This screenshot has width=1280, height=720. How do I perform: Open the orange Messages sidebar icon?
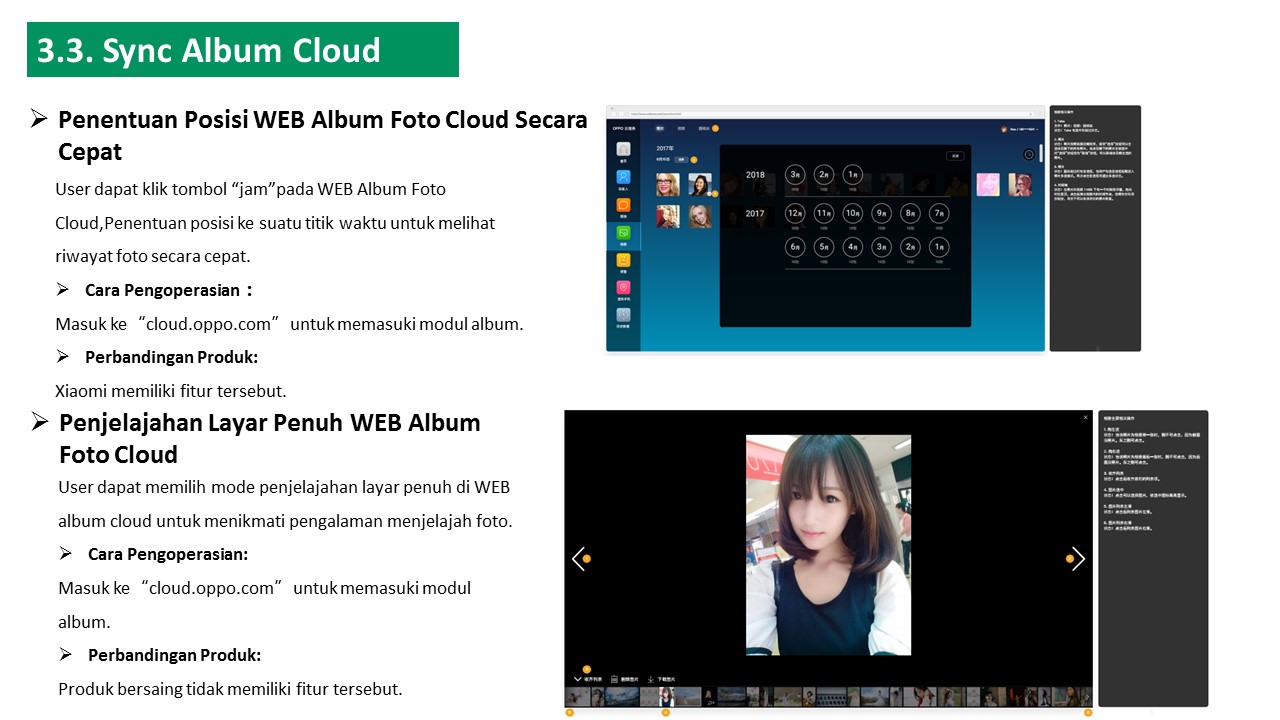623,206
